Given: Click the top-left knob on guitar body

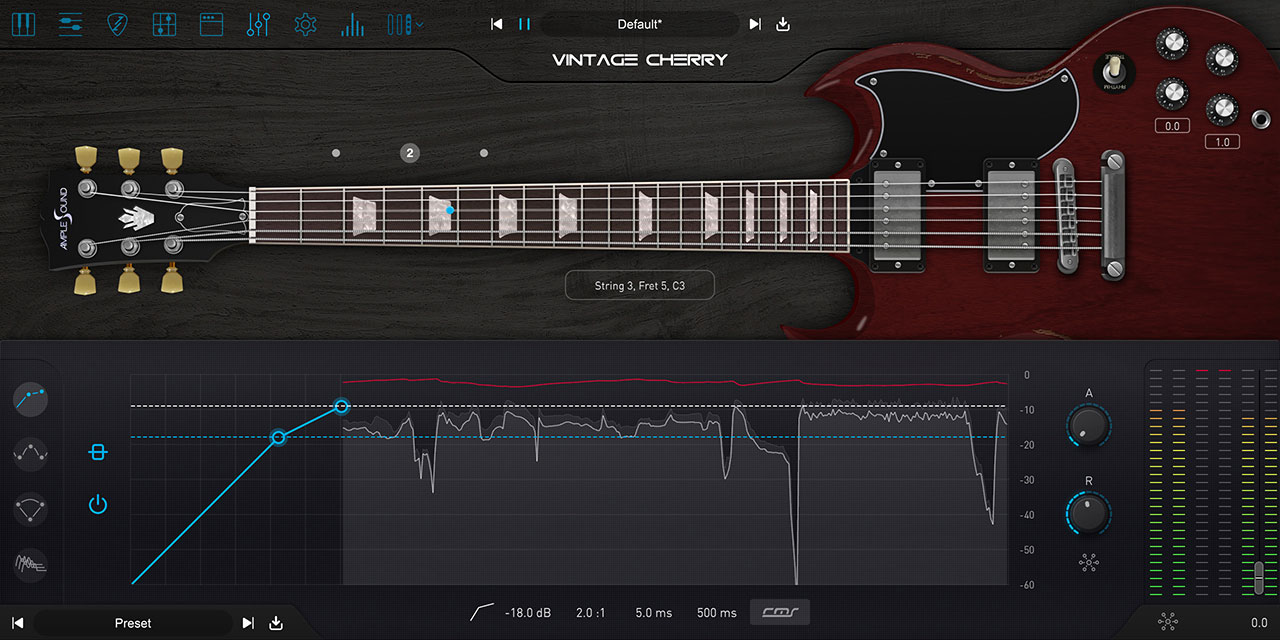Looking at the screenshot, I should coord(1171,42).
